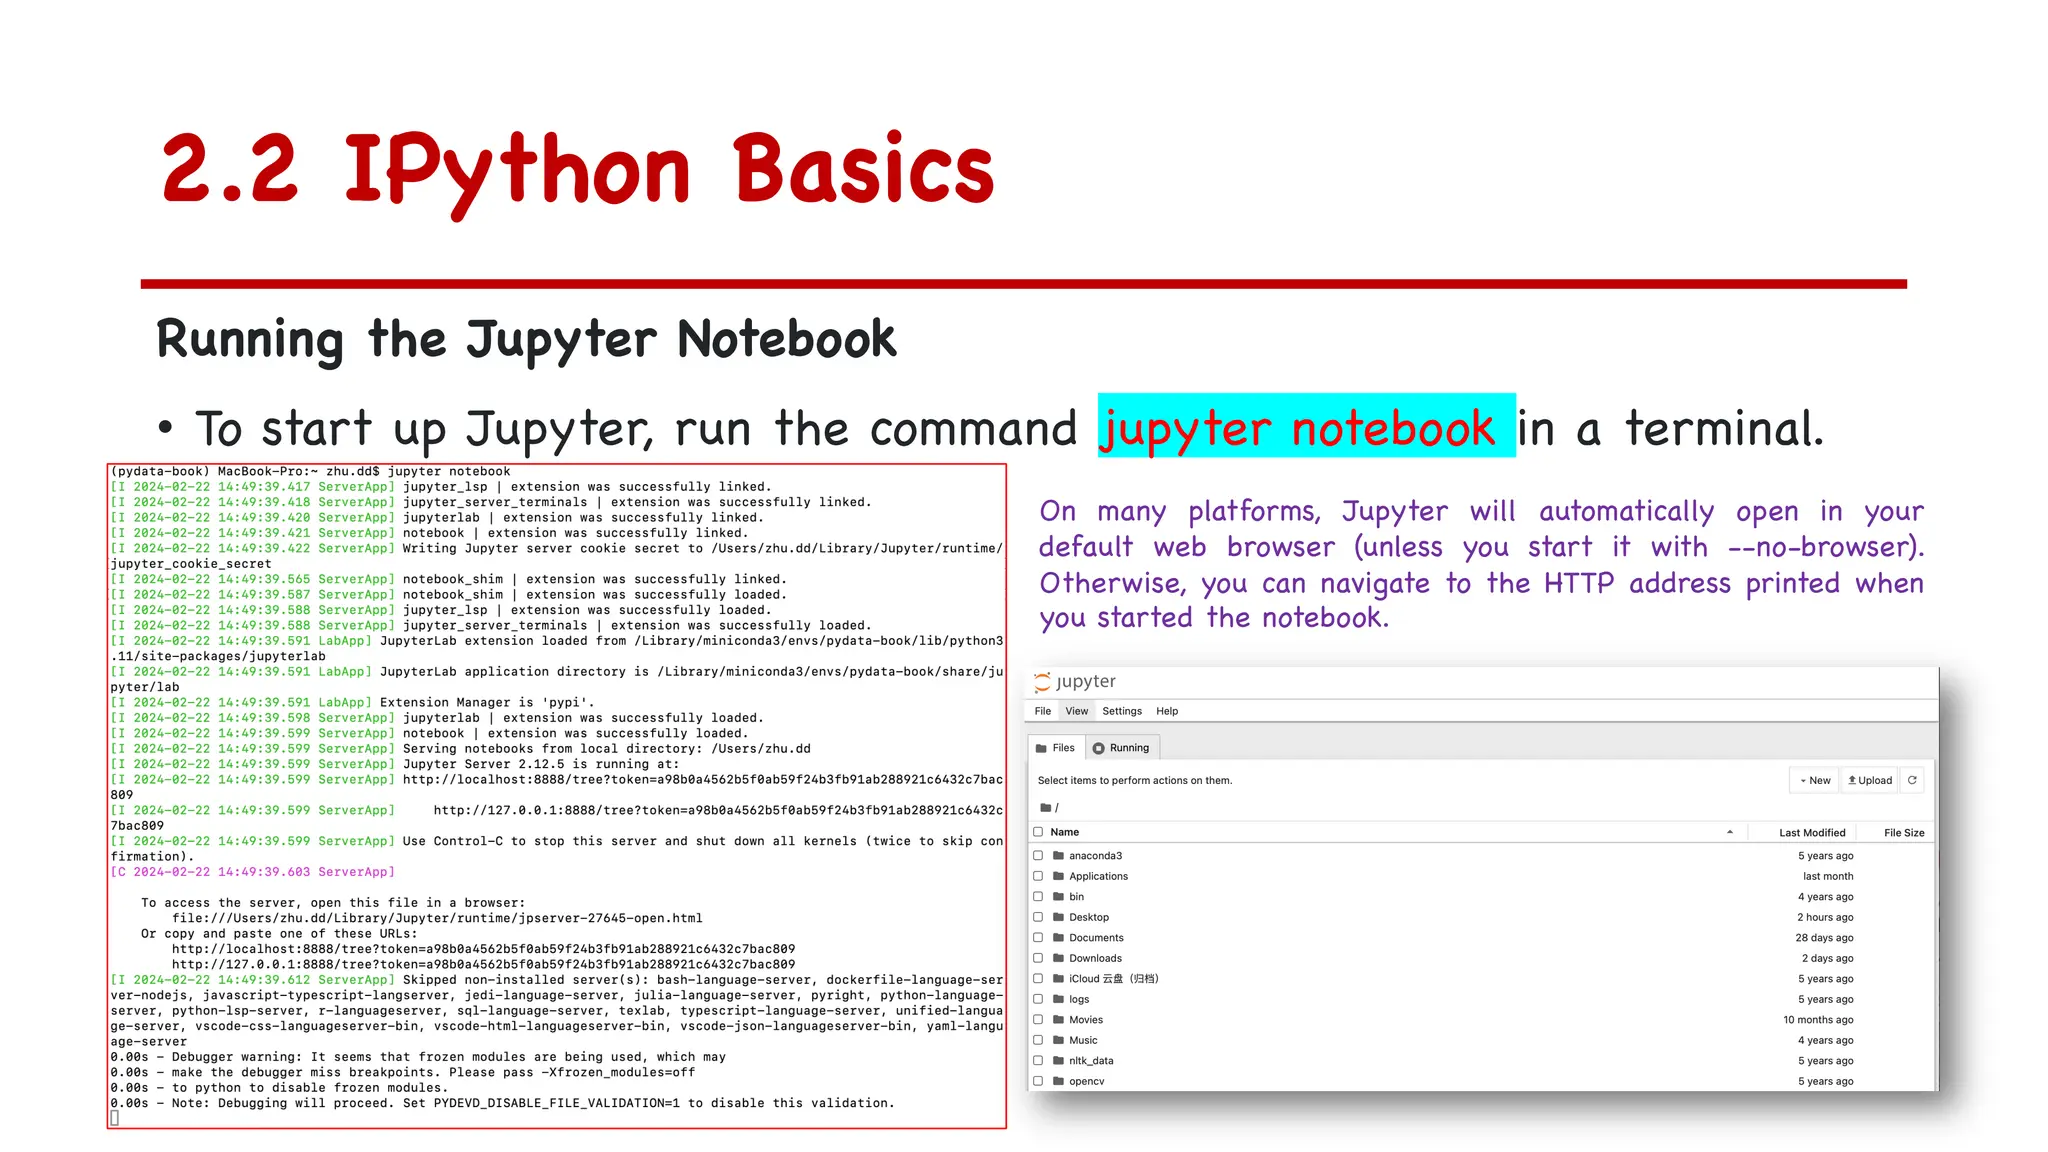The image size is (2048, 1152).
Task: Switch to the Files tab
Action: coord(1056,748)
